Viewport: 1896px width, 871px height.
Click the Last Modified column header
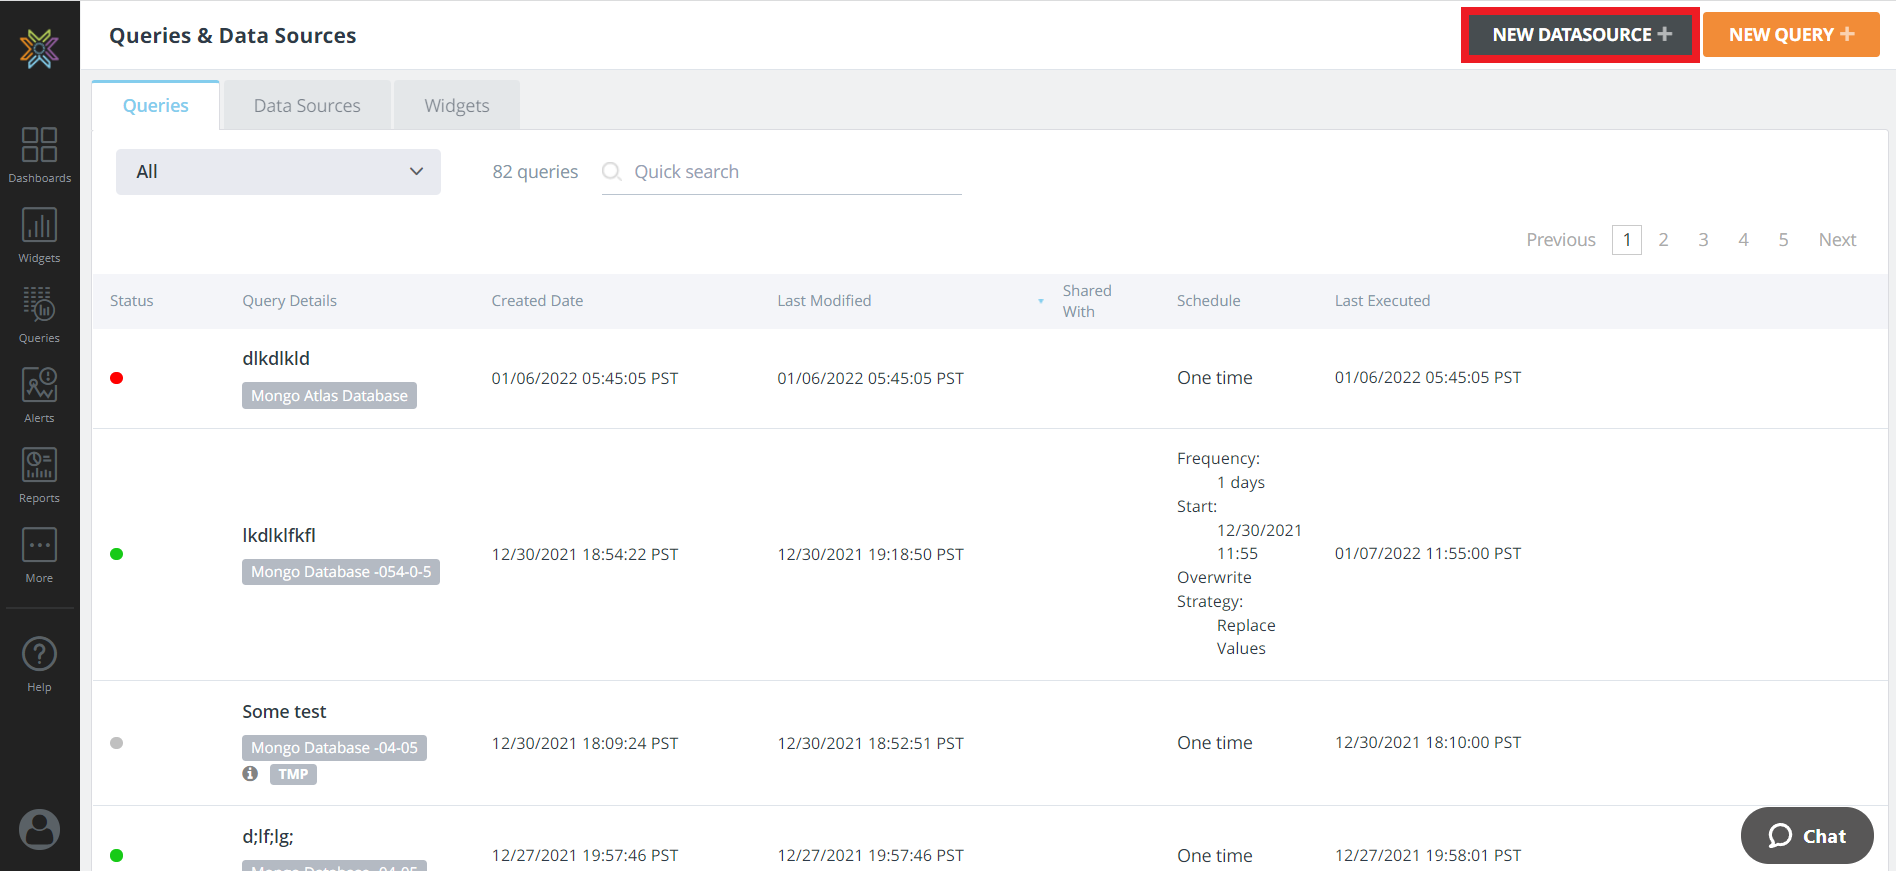(x=824, y=301)
